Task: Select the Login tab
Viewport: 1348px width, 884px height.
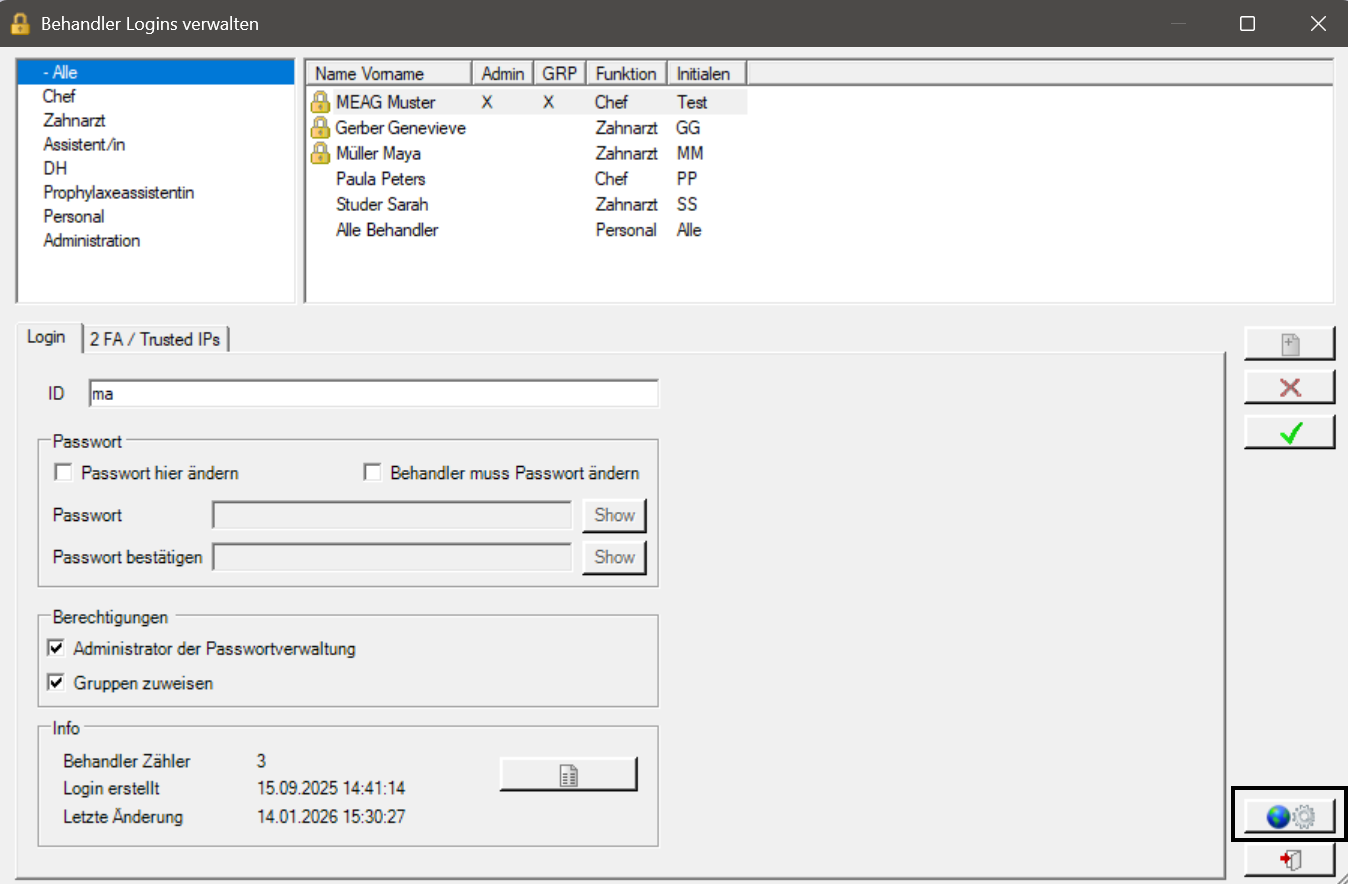Action: click(x=46, y=337)
